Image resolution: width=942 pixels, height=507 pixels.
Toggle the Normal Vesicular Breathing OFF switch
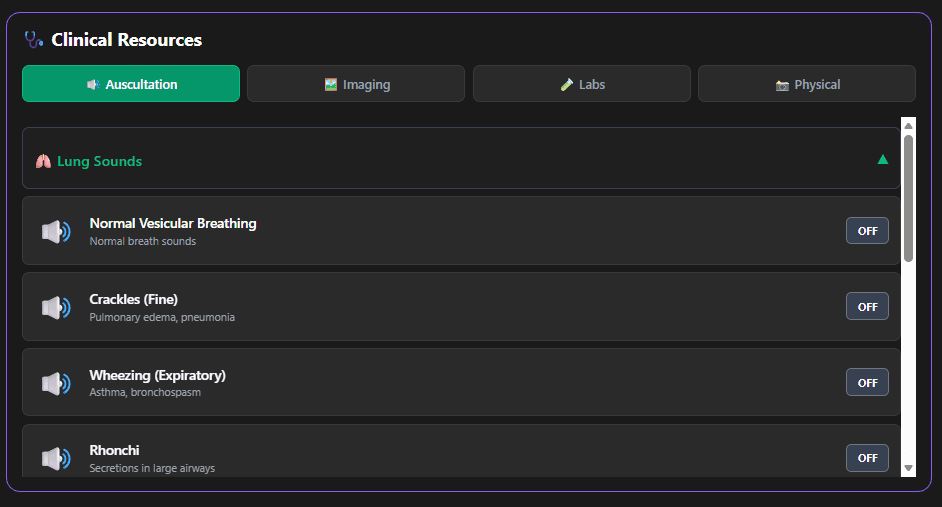(867, 231)
